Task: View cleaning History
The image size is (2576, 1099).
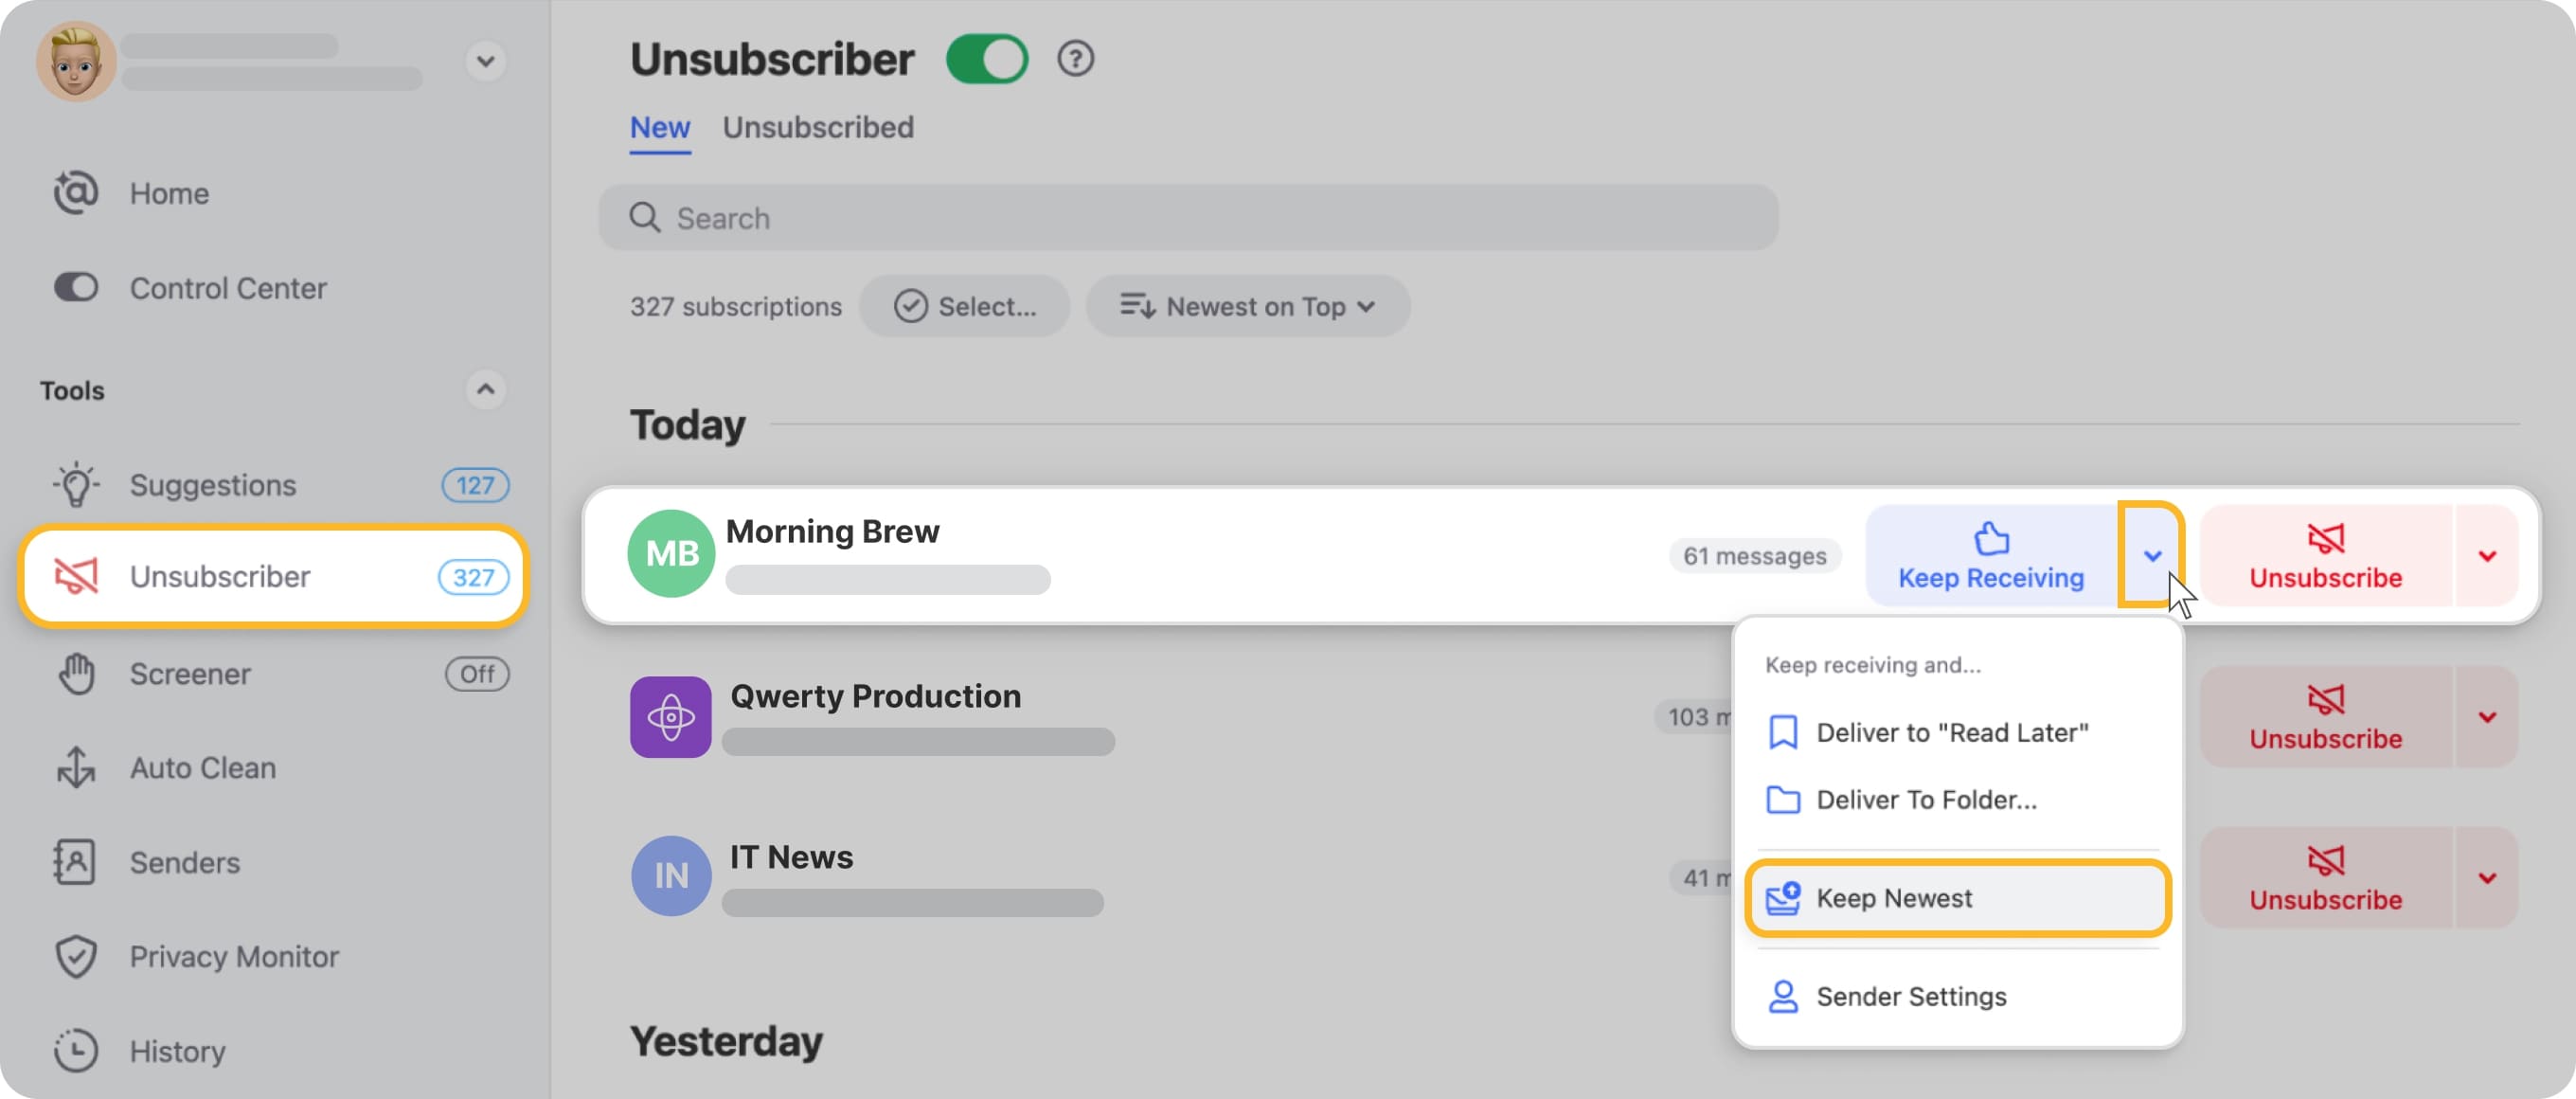Action: coord(177,1051)
